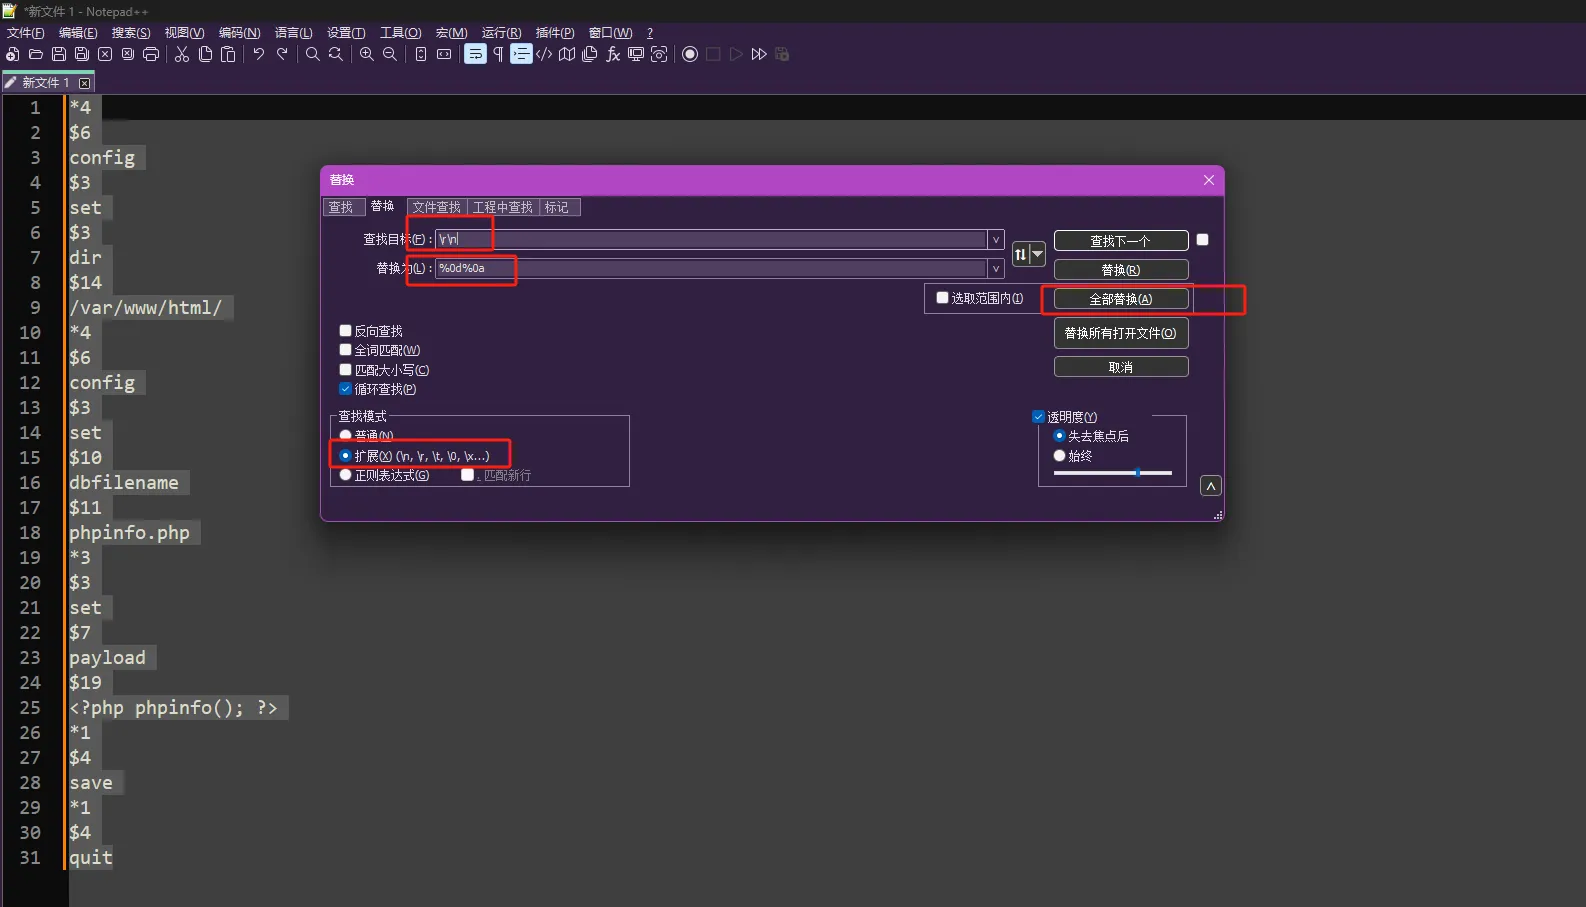Close the 新文件 1 document tab
The height and width of the screenshot is (907, 1586).
click(x=84, y=83)
